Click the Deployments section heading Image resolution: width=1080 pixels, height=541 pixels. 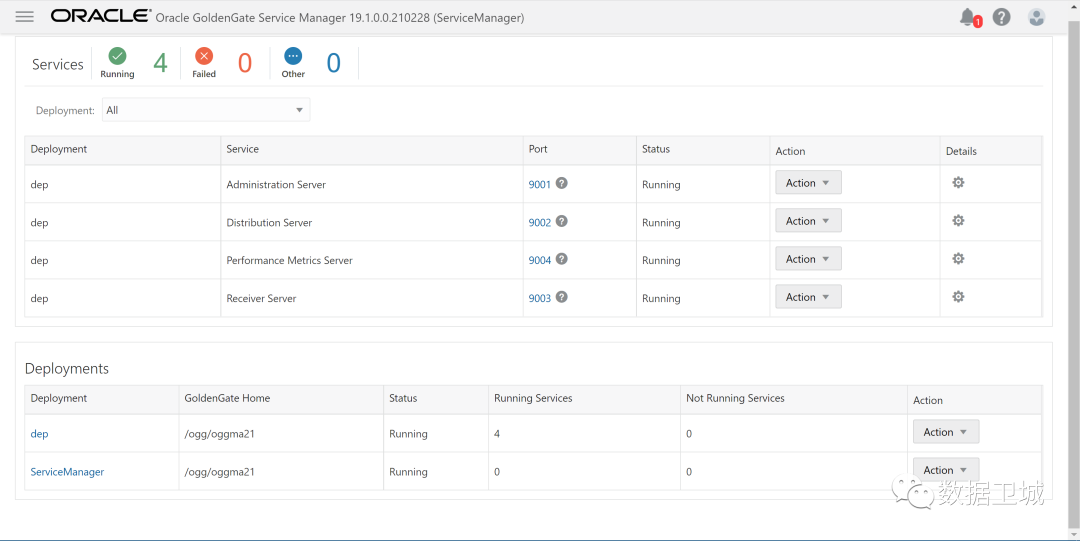(x=67, y=369)
